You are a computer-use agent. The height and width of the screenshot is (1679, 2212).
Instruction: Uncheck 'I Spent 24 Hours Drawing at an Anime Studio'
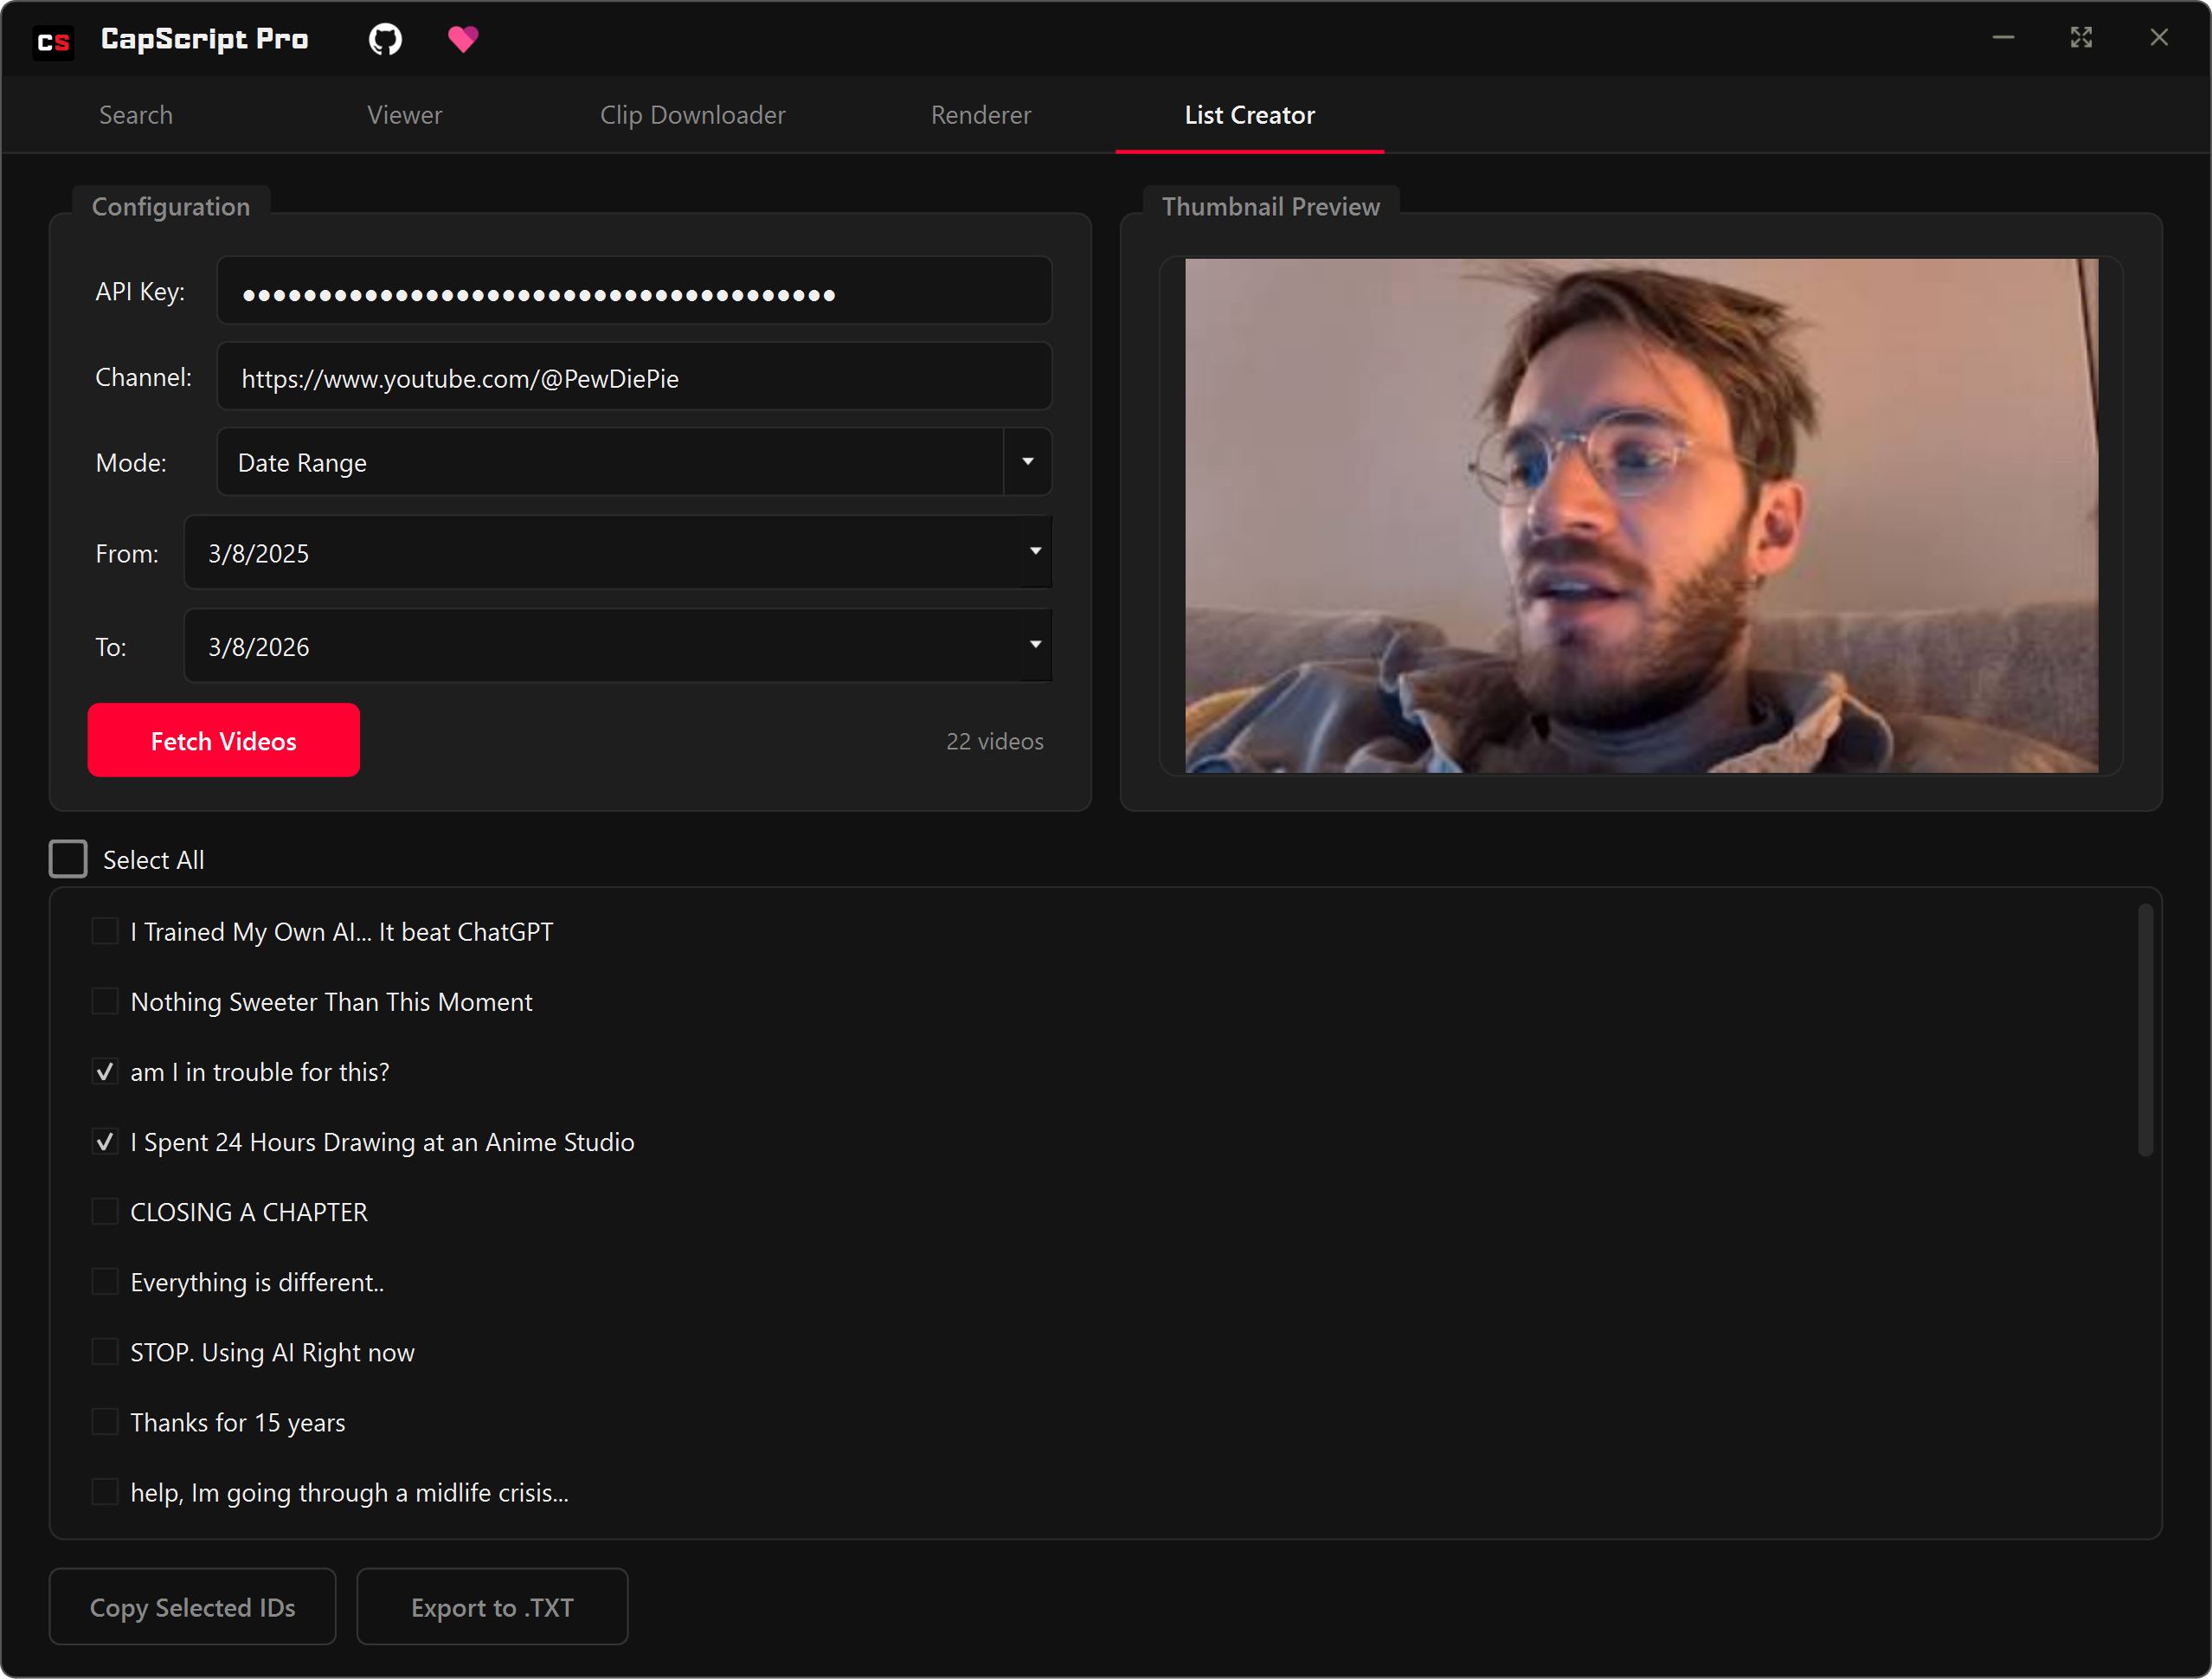105,1141
